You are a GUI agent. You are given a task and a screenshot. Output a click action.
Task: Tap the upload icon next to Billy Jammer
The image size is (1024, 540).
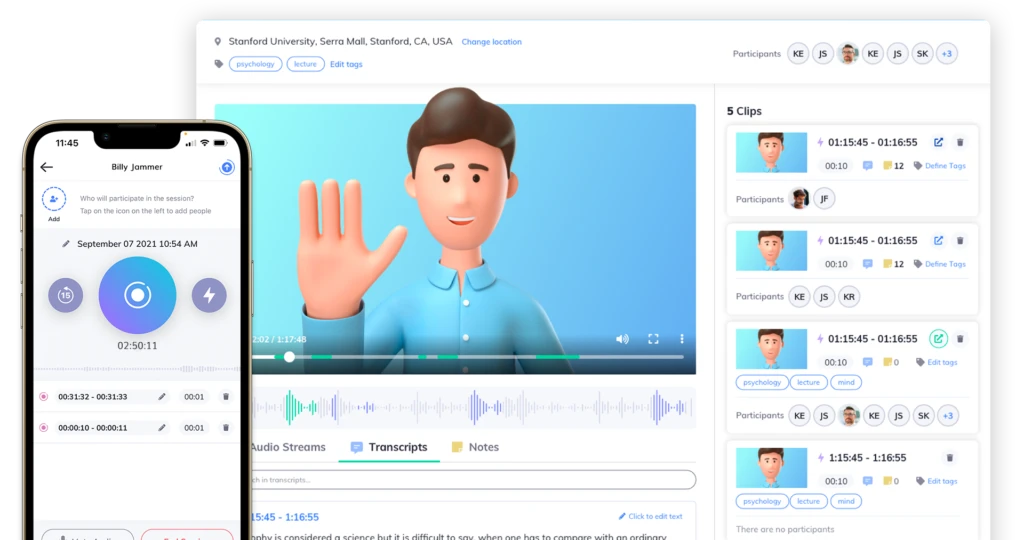[x=227, y=168]
